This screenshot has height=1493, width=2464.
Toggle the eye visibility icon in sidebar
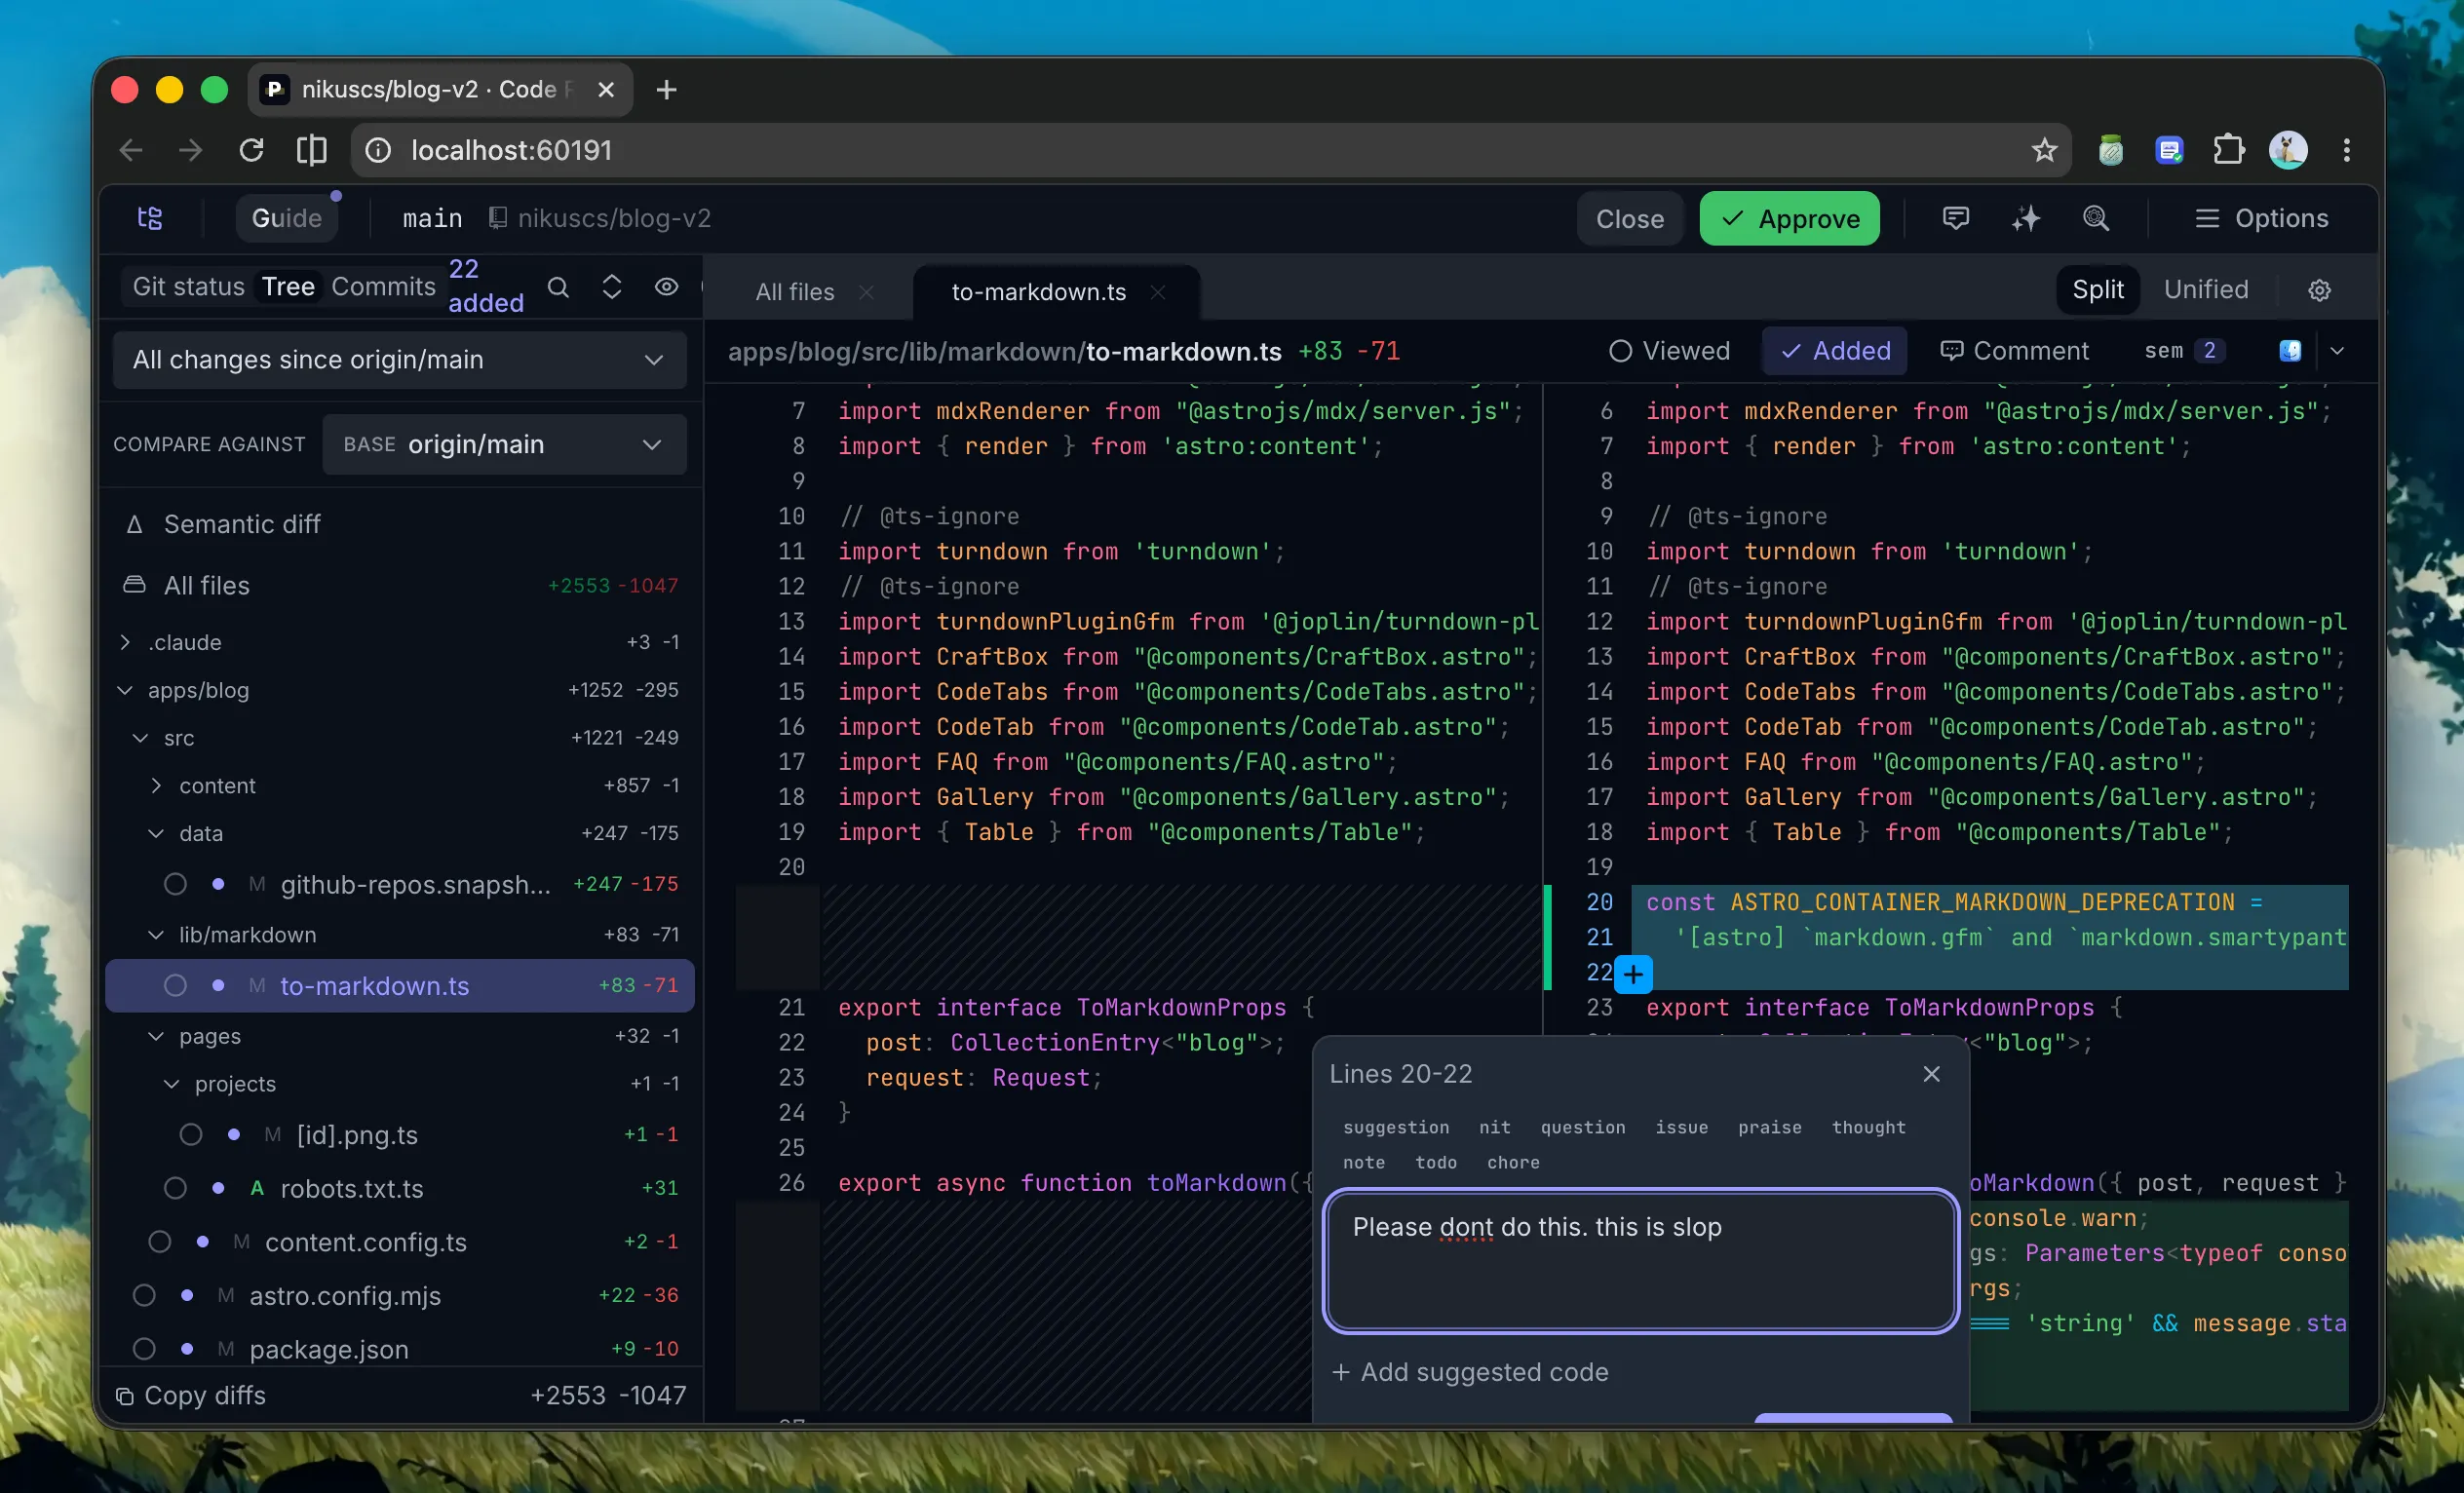[666, 288]
